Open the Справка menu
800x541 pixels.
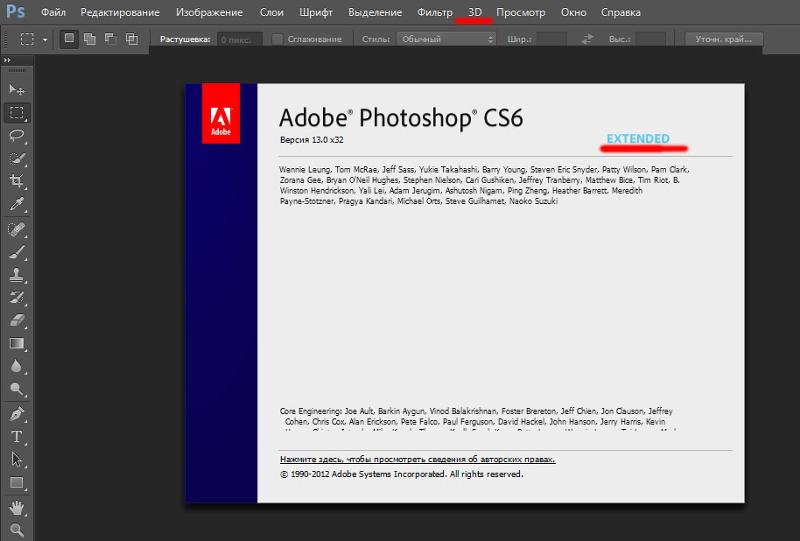[620, 12]
